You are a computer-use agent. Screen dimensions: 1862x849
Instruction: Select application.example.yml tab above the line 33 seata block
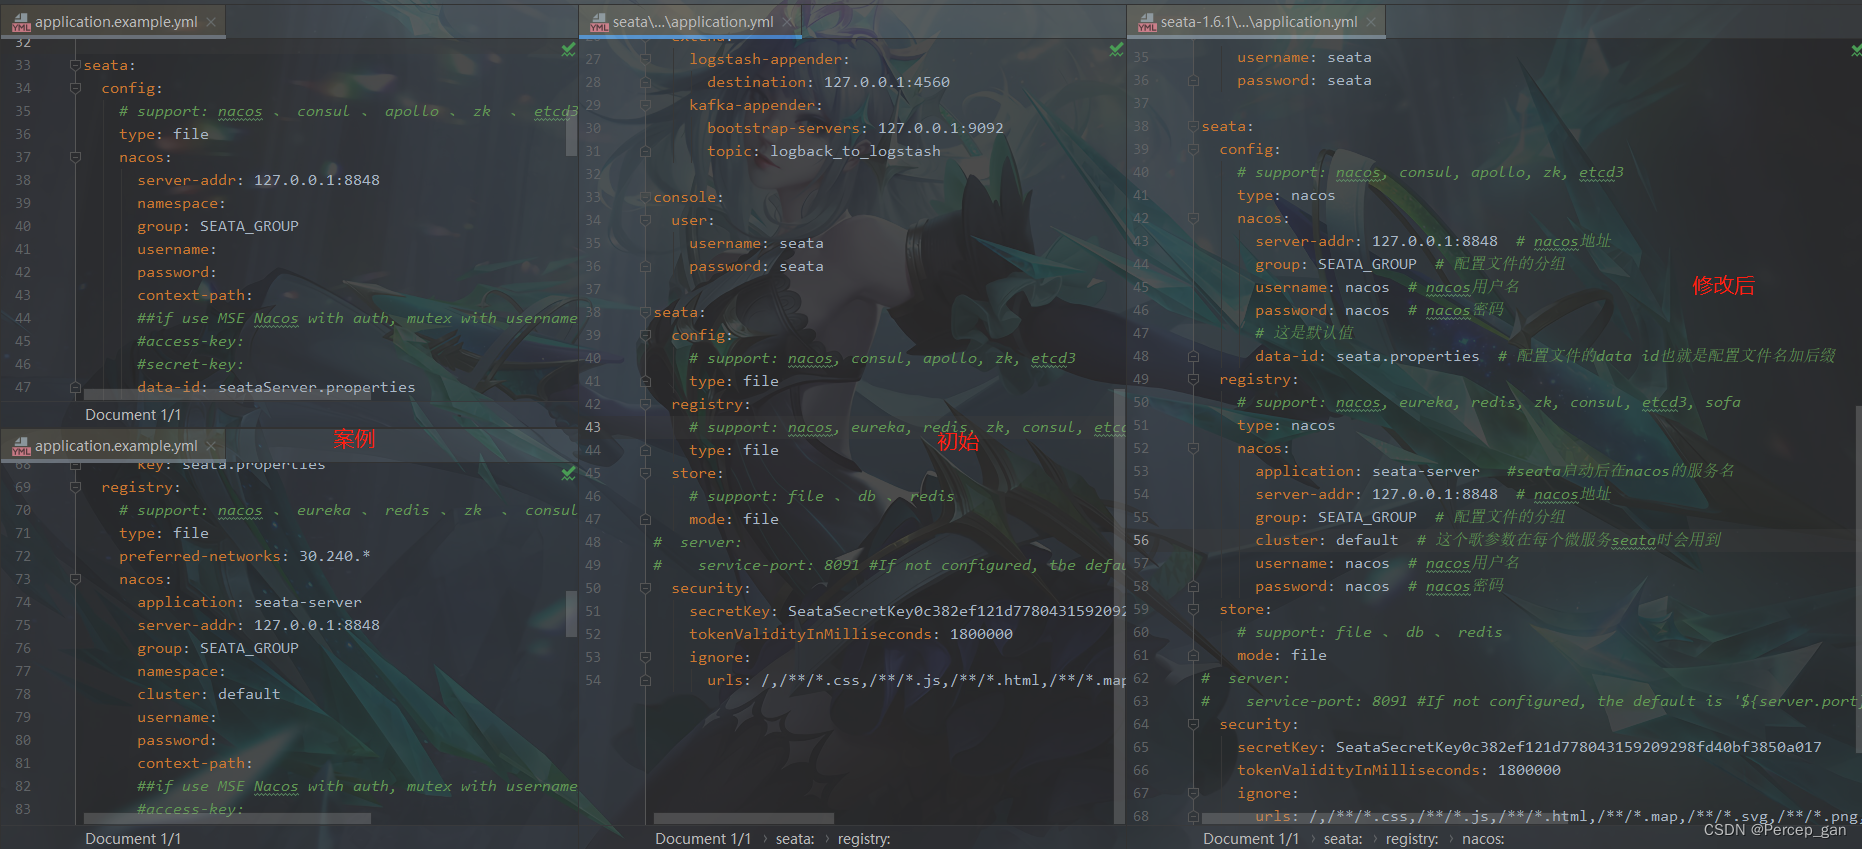pyautogui.click(x=116, y=21)
